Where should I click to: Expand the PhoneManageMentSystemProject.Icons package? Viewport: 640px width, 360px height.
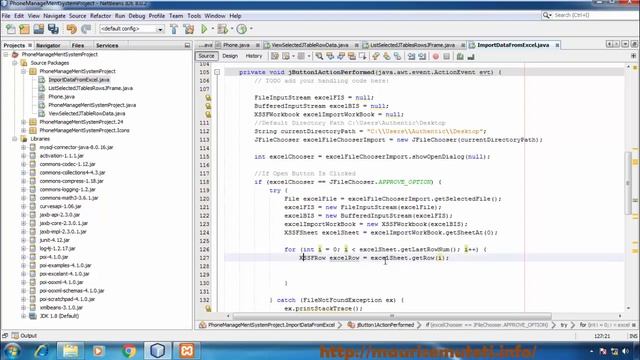click(x=24, y=130)
